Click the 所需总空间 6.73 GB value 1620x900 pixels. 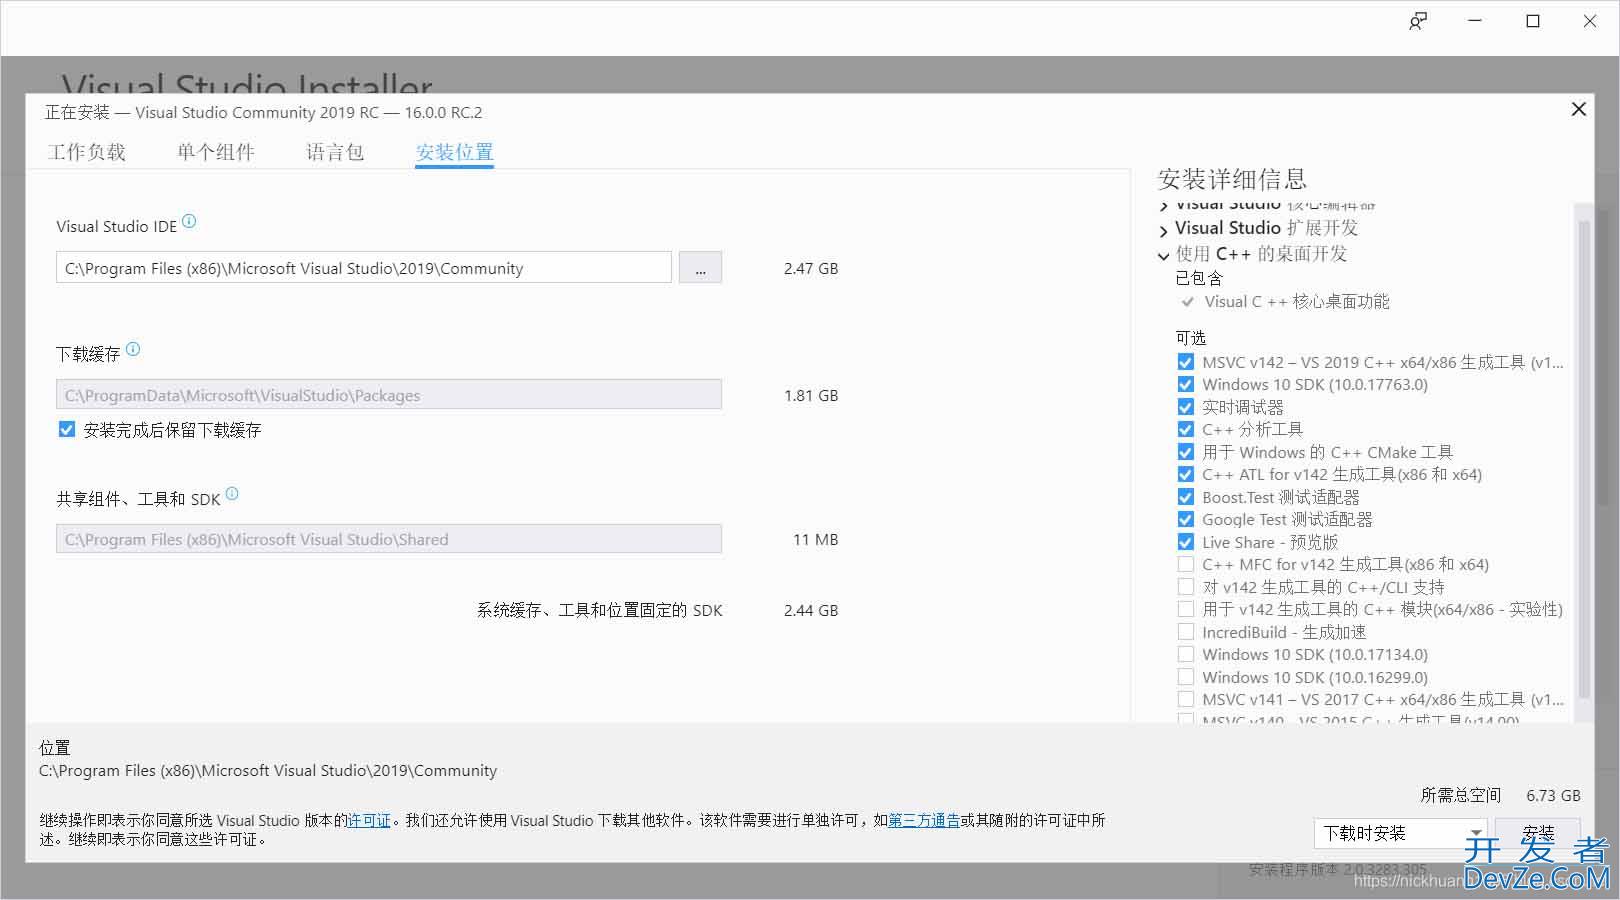pyautogui.click(x=1553, y=796)
